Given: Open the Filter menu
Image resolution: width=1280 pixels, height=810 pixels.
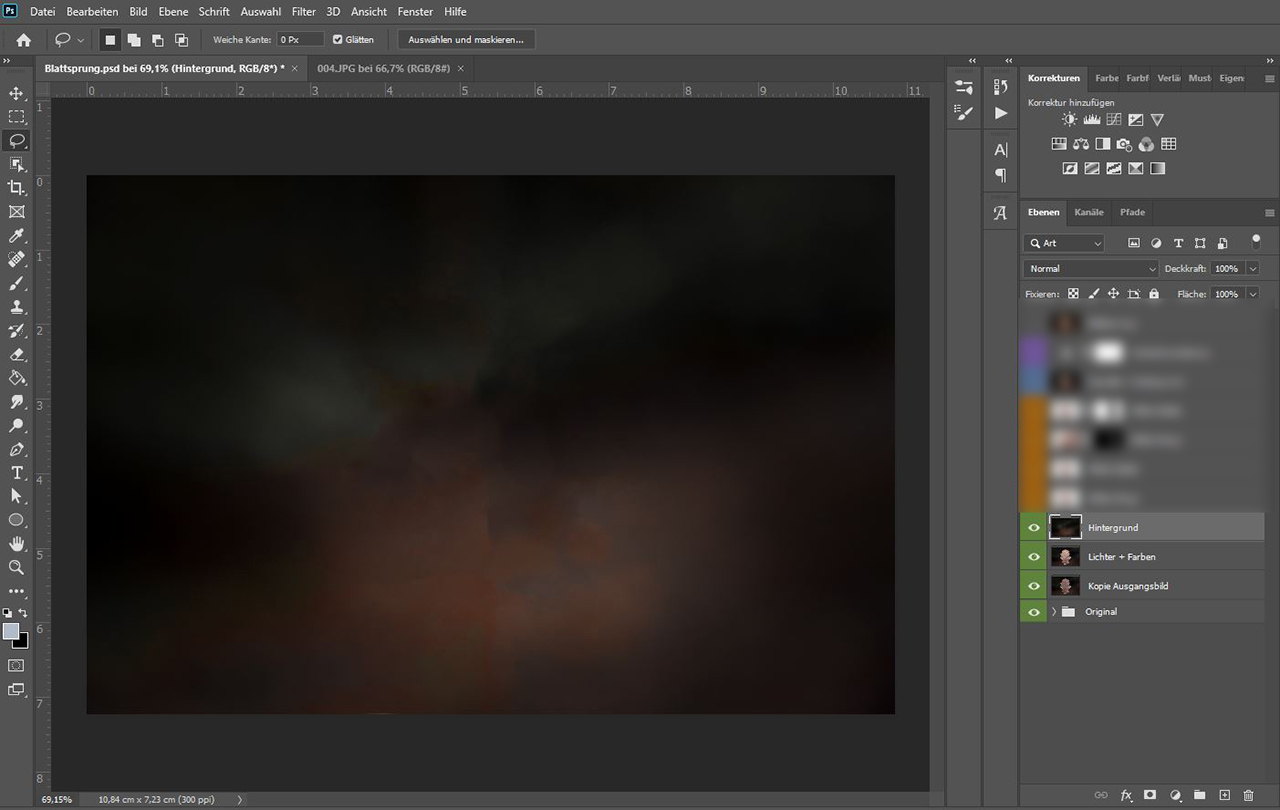Looking at the screenshot, I should [303, 12].
